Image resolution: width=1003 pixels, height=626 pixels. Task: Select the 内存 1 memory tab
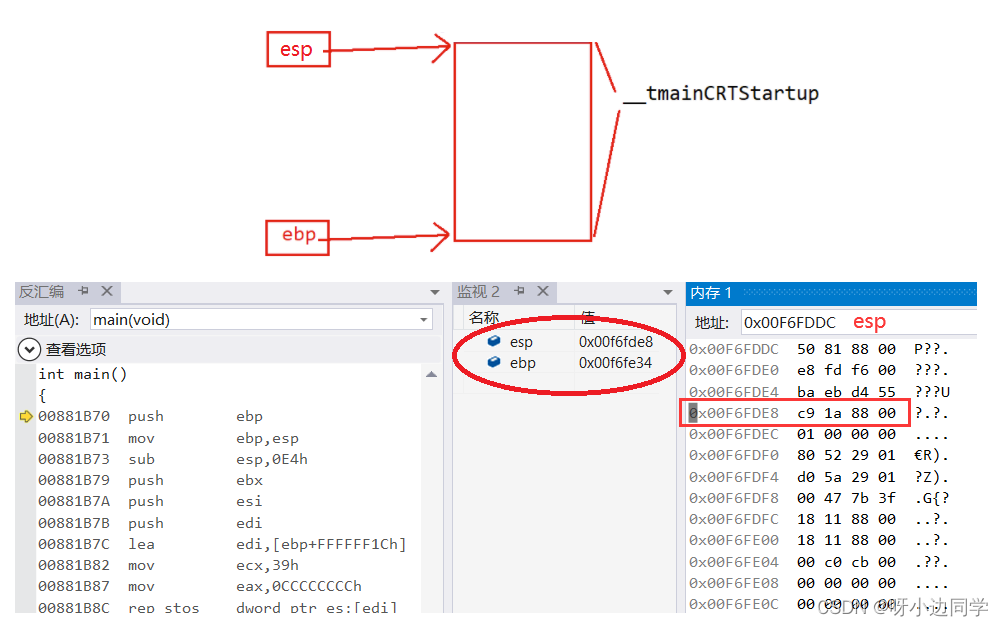pyautogui.click(x=711, y=293)
